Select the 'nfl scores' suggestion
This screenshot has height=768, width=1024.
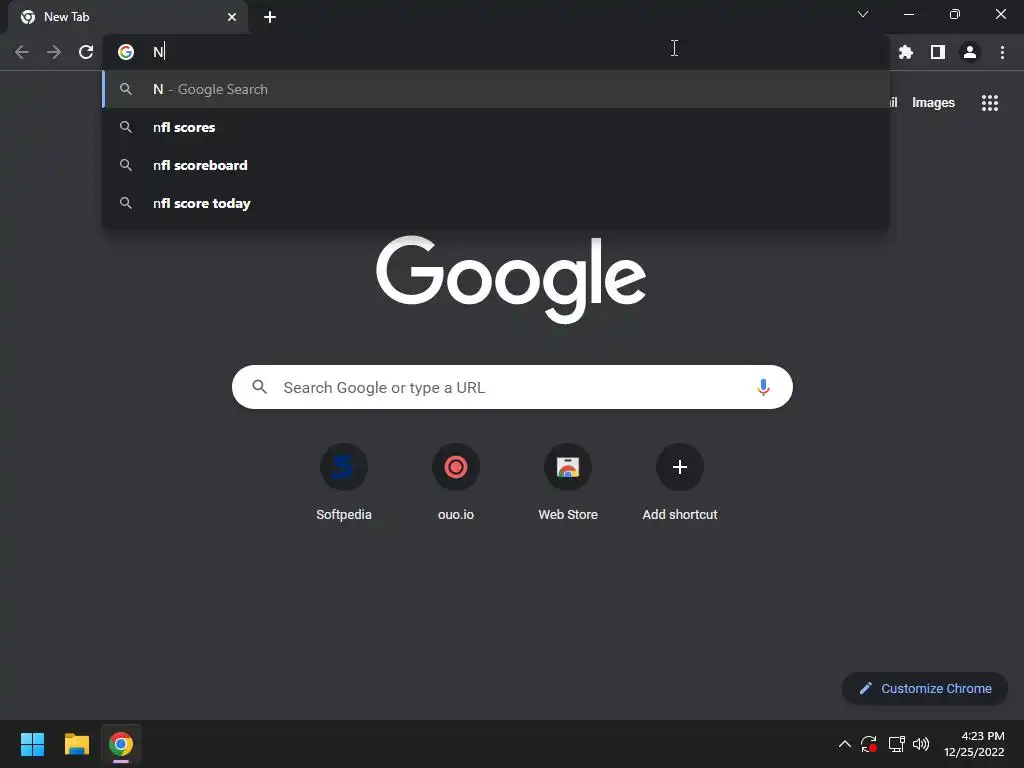[496, 127]
